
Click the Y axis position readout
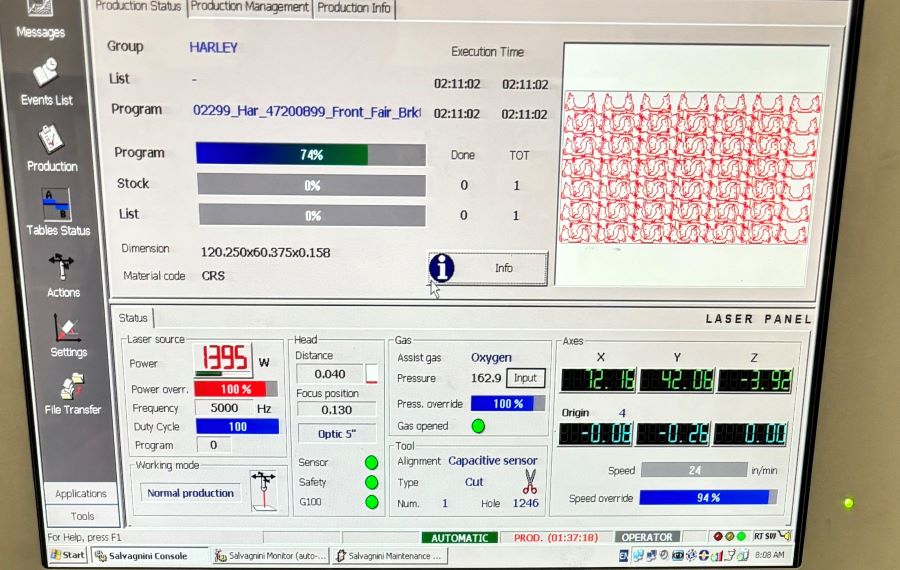point(677,381)
